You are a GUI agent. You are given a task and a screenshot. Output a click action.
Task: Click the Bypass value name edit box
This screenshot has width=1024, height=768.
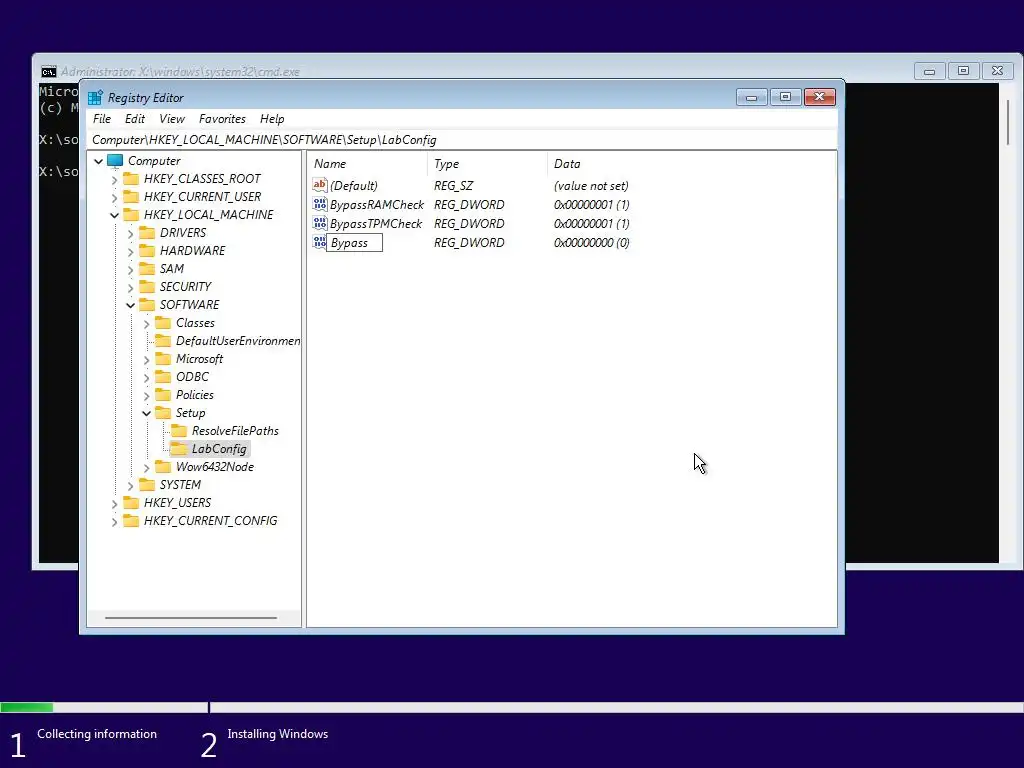click(x=354, y=243)
